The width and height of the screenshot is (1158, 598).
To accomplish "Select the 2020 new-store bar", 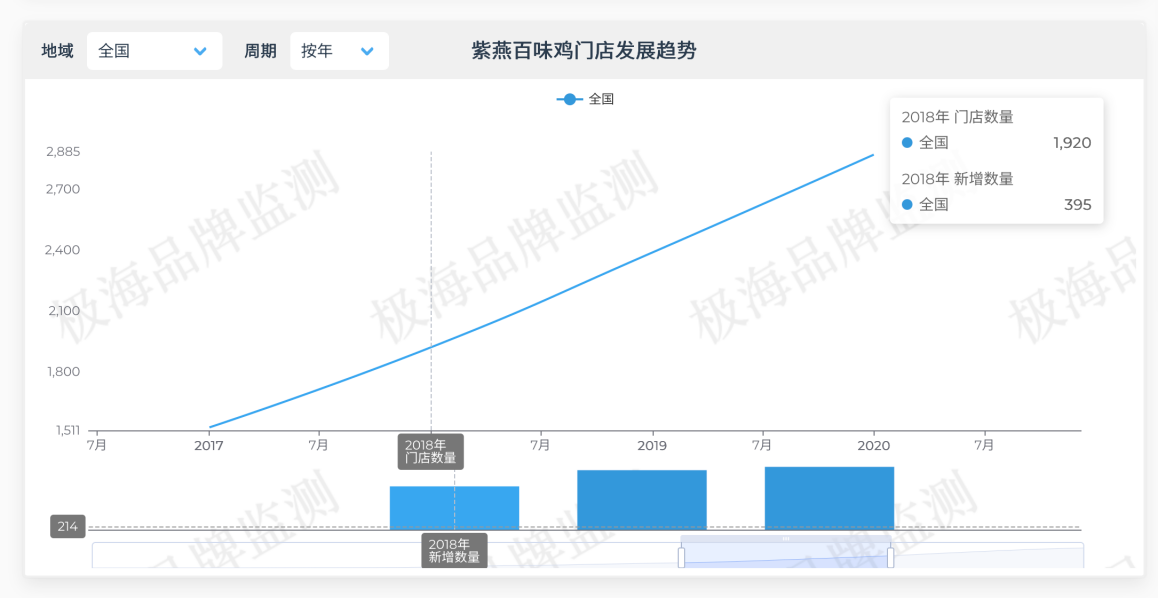I will [829, 497].
